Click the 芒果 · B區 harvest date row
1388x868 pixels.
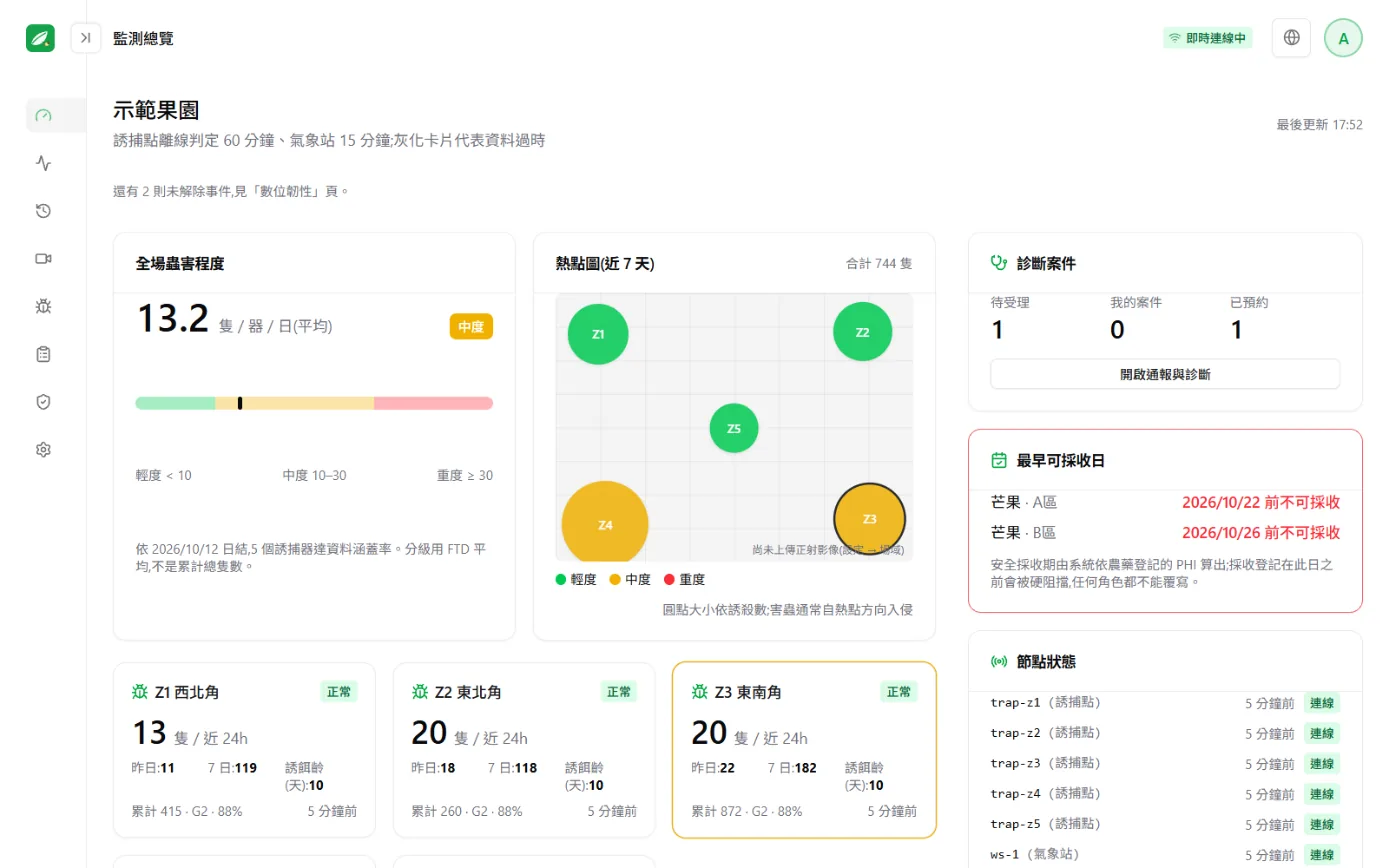(x=1165, y=533)
